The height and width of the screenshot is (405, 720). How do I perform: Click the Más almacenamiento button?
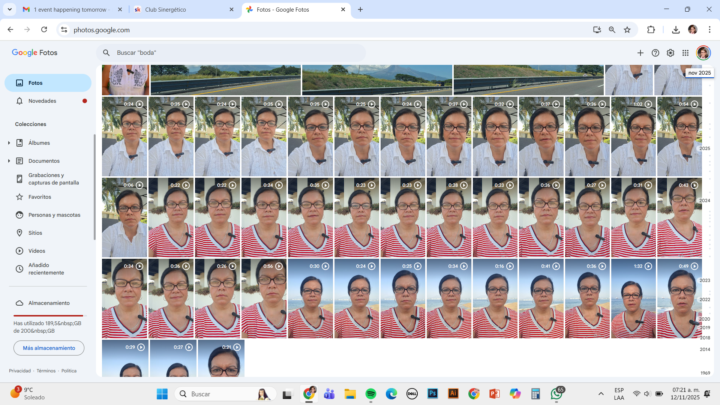tap(48, 348)
